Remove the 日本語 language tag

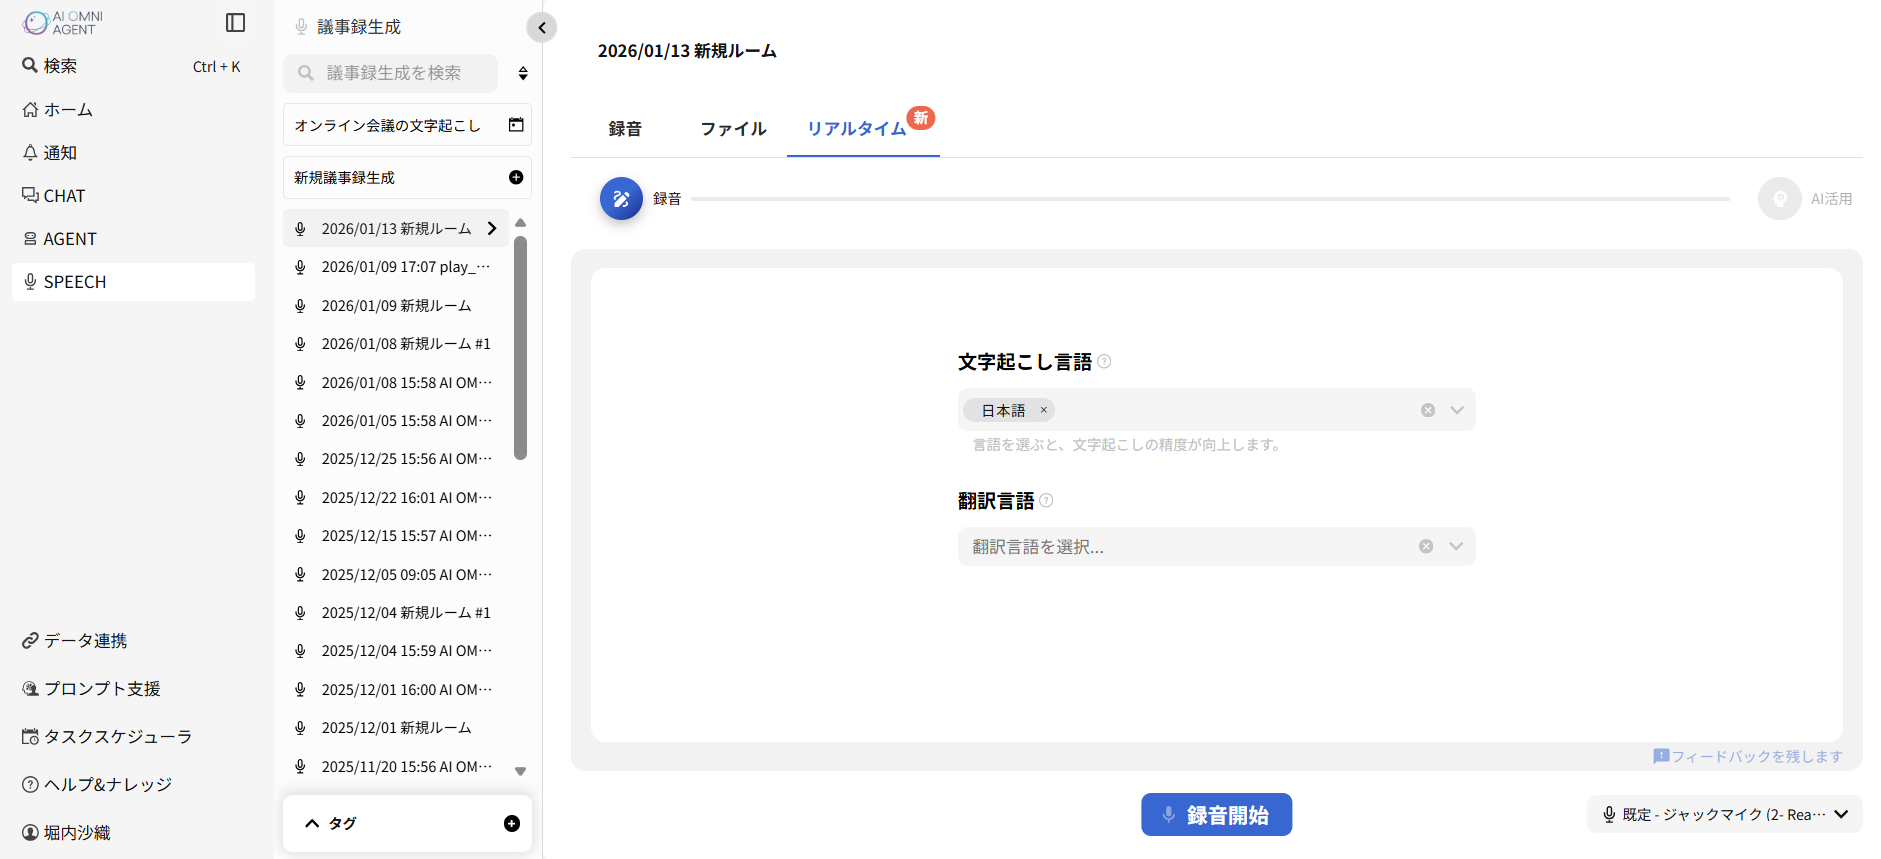click(1043, 409)
